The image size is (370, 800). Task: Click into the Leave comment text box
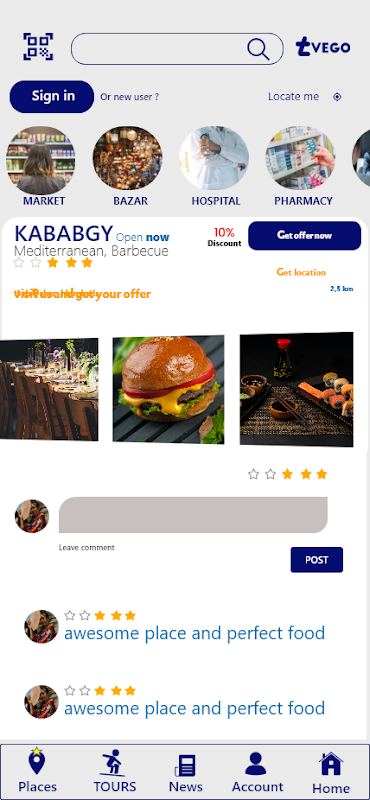pyautogui.click(x=193, y=515)
